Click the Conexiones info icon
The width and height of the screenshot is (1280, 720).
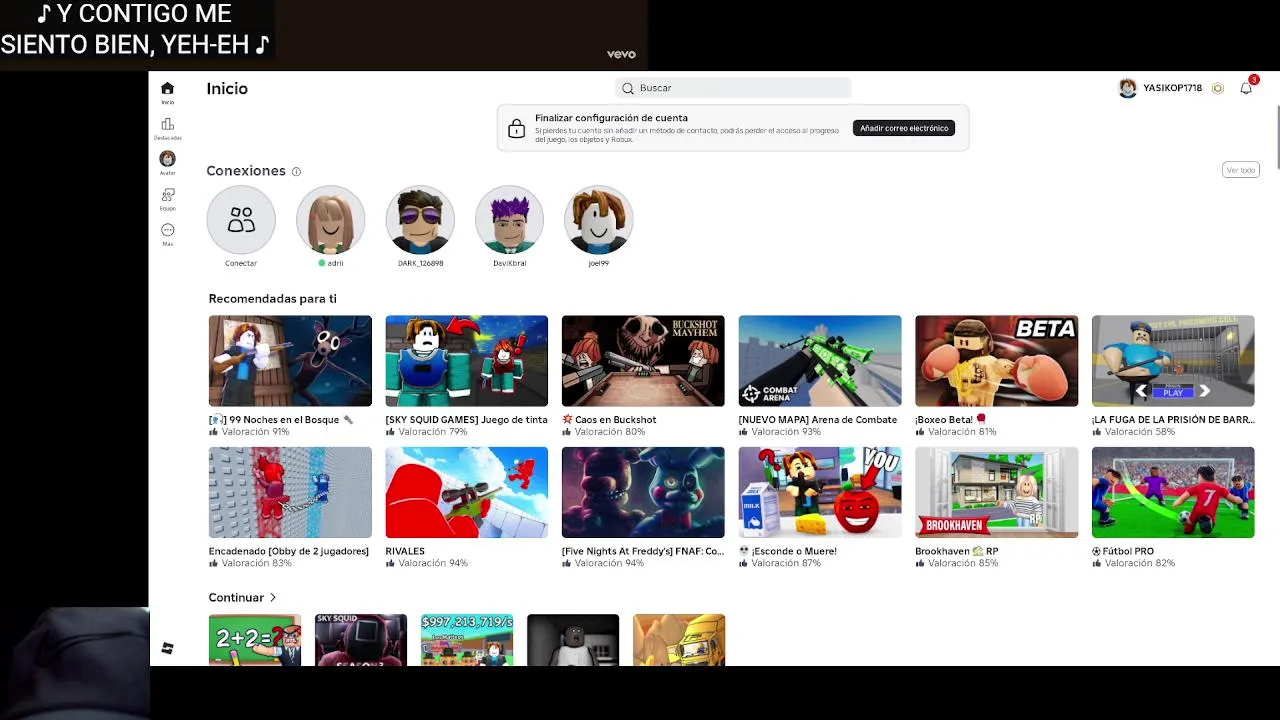click(x=296, y=172)
